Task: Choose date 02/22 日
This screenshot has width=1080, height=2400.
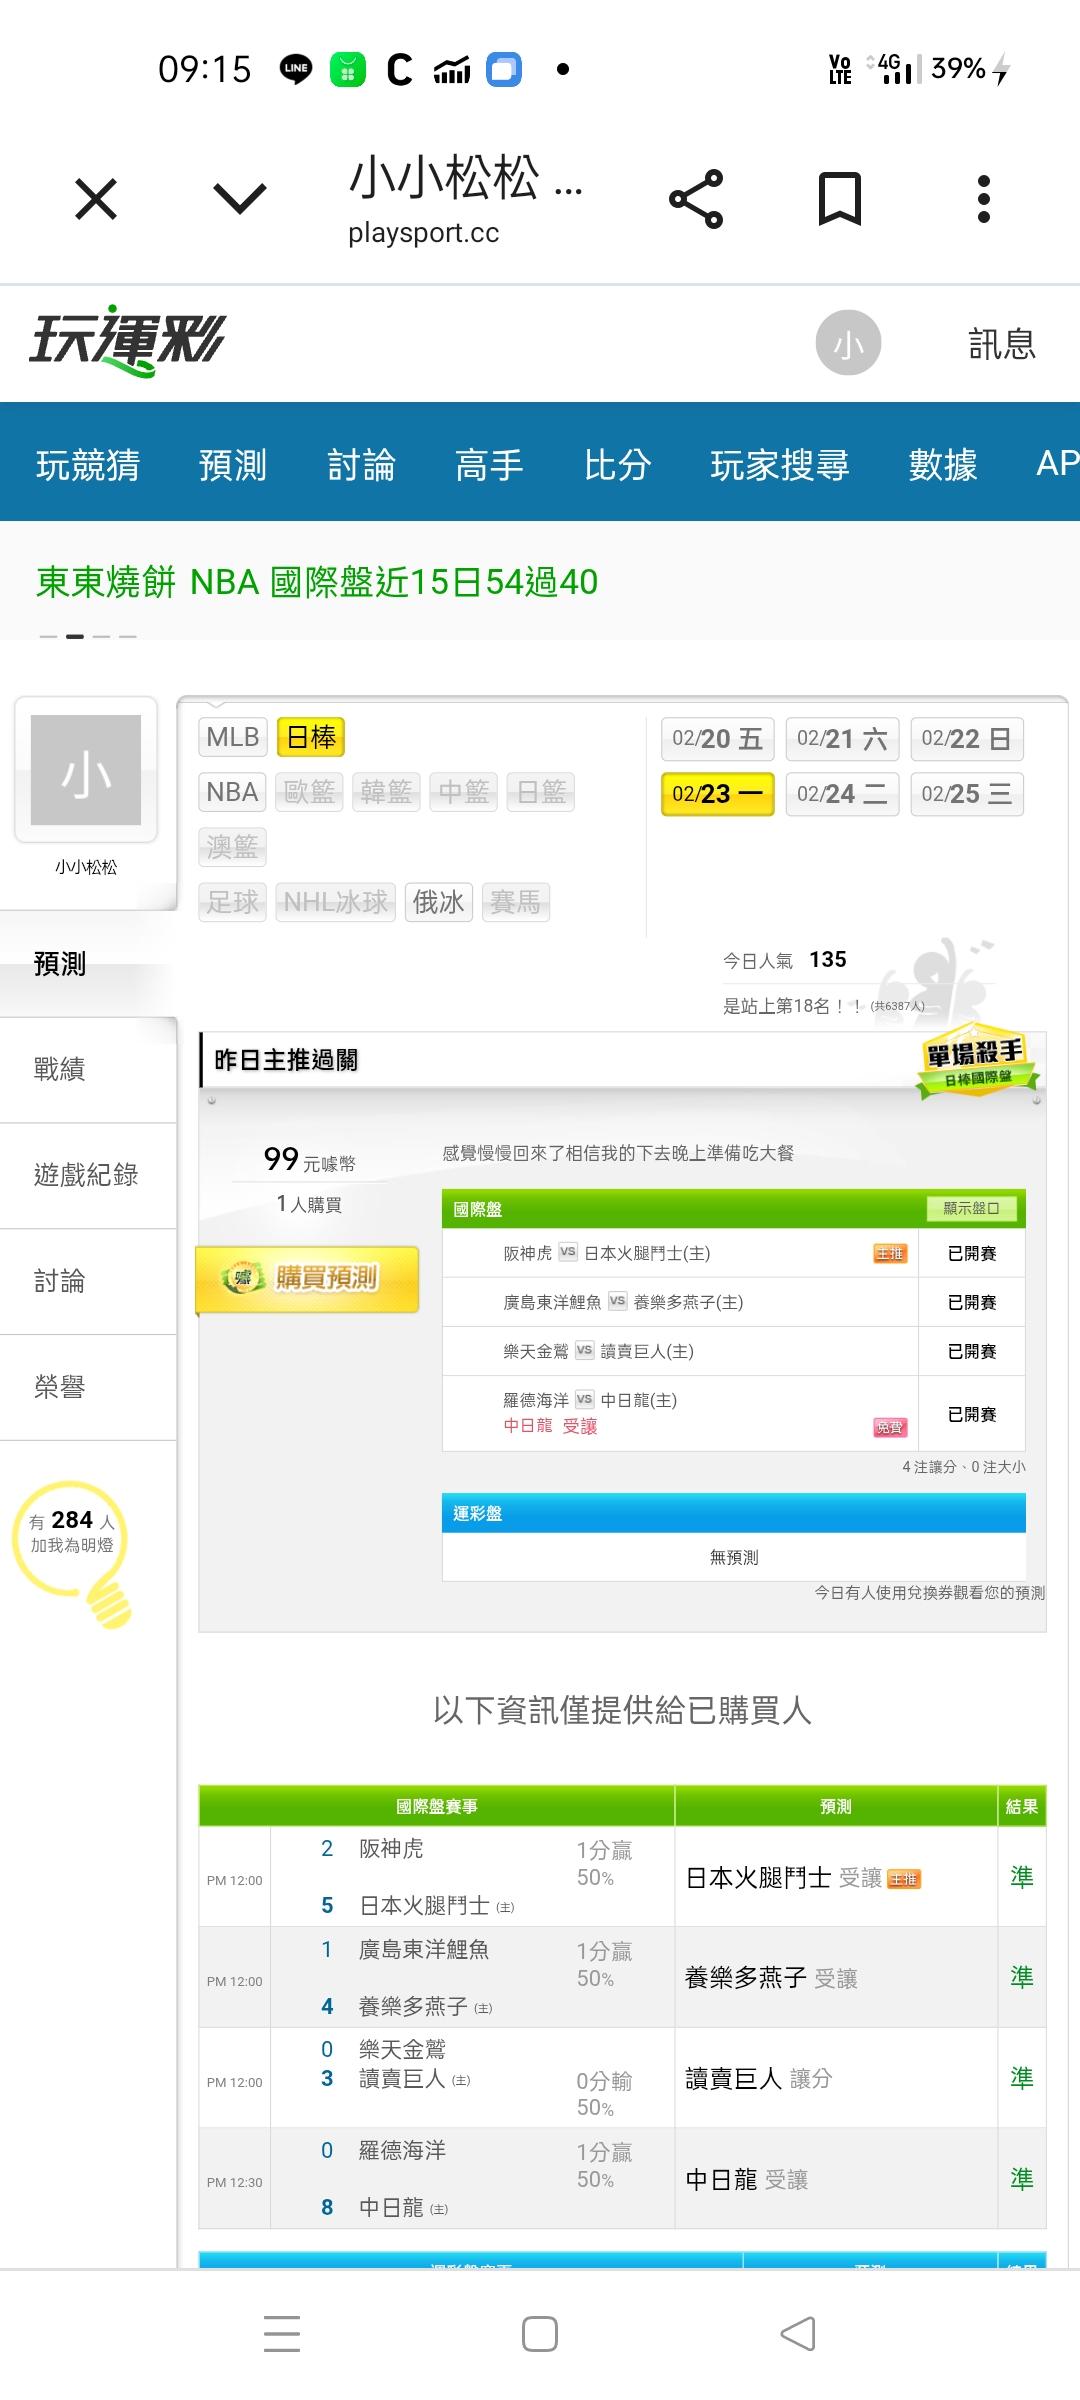Action: 967,739
